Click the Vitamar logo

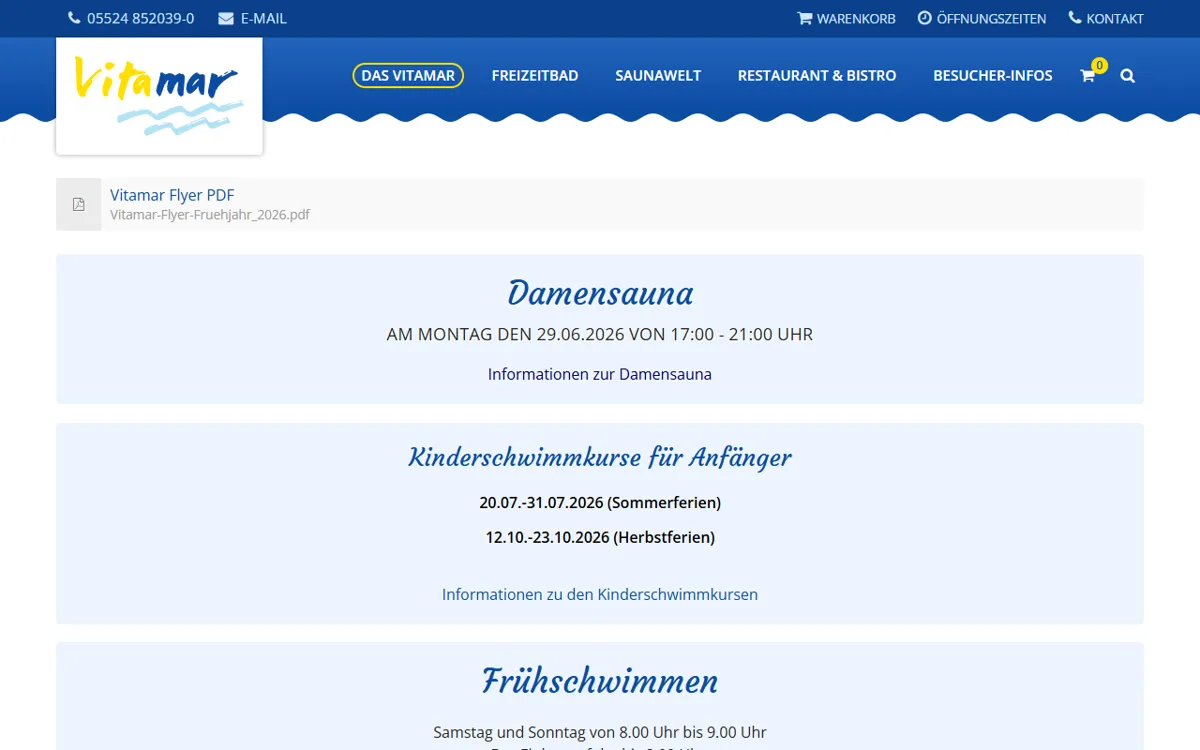[159, 96]
